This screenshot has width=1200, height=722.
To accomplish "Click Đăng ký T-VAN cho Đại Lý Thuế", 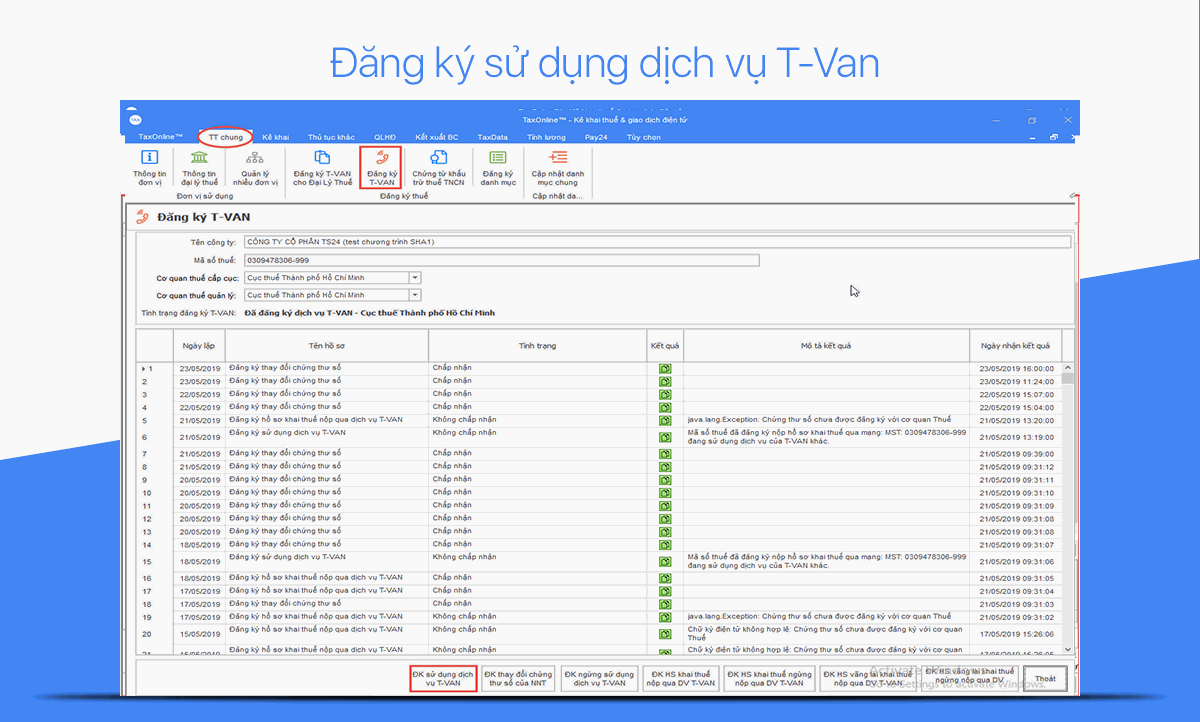I will [322, 166].
